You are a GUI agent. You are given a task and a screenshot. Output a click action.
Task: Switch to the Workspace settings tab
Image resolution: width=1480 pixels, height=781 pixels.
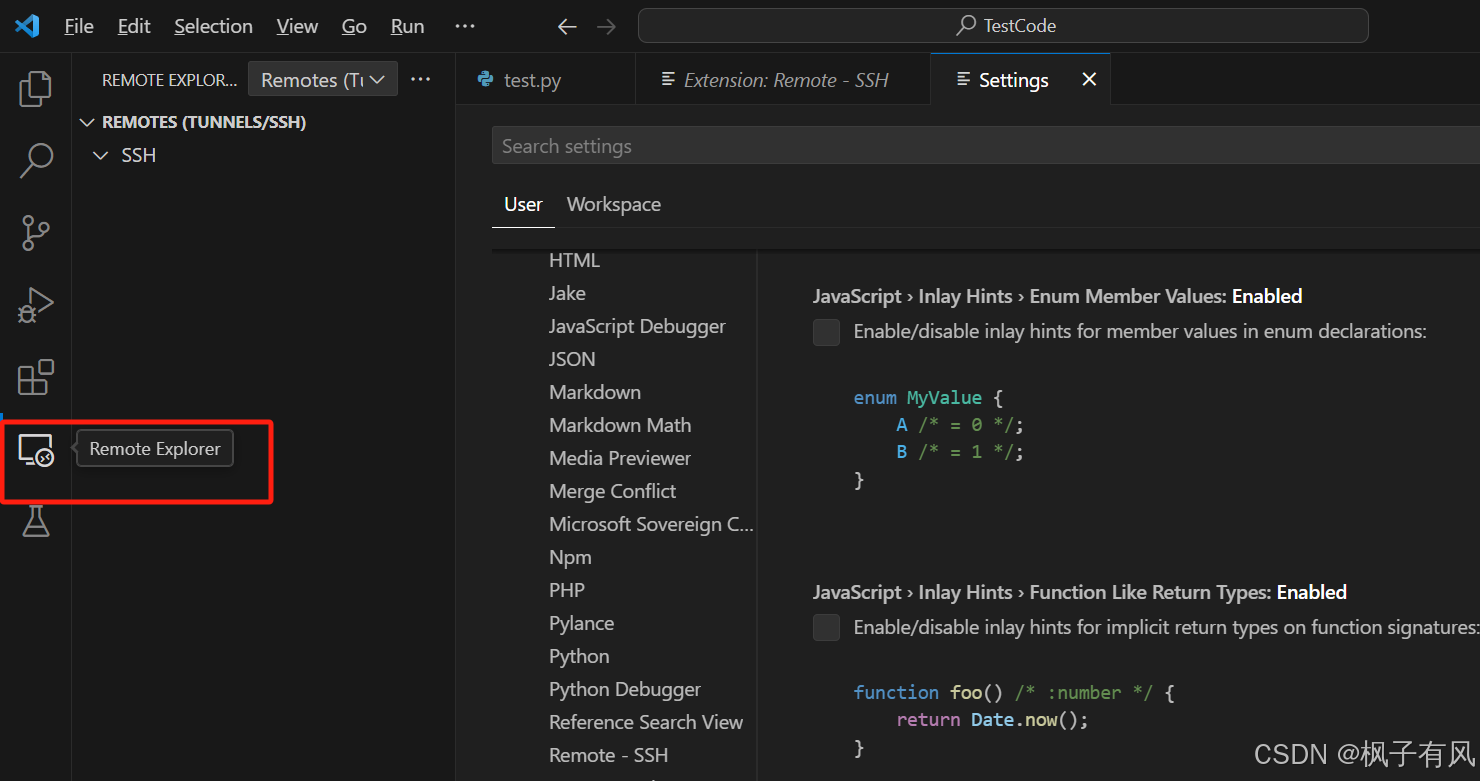coord(613,204)
